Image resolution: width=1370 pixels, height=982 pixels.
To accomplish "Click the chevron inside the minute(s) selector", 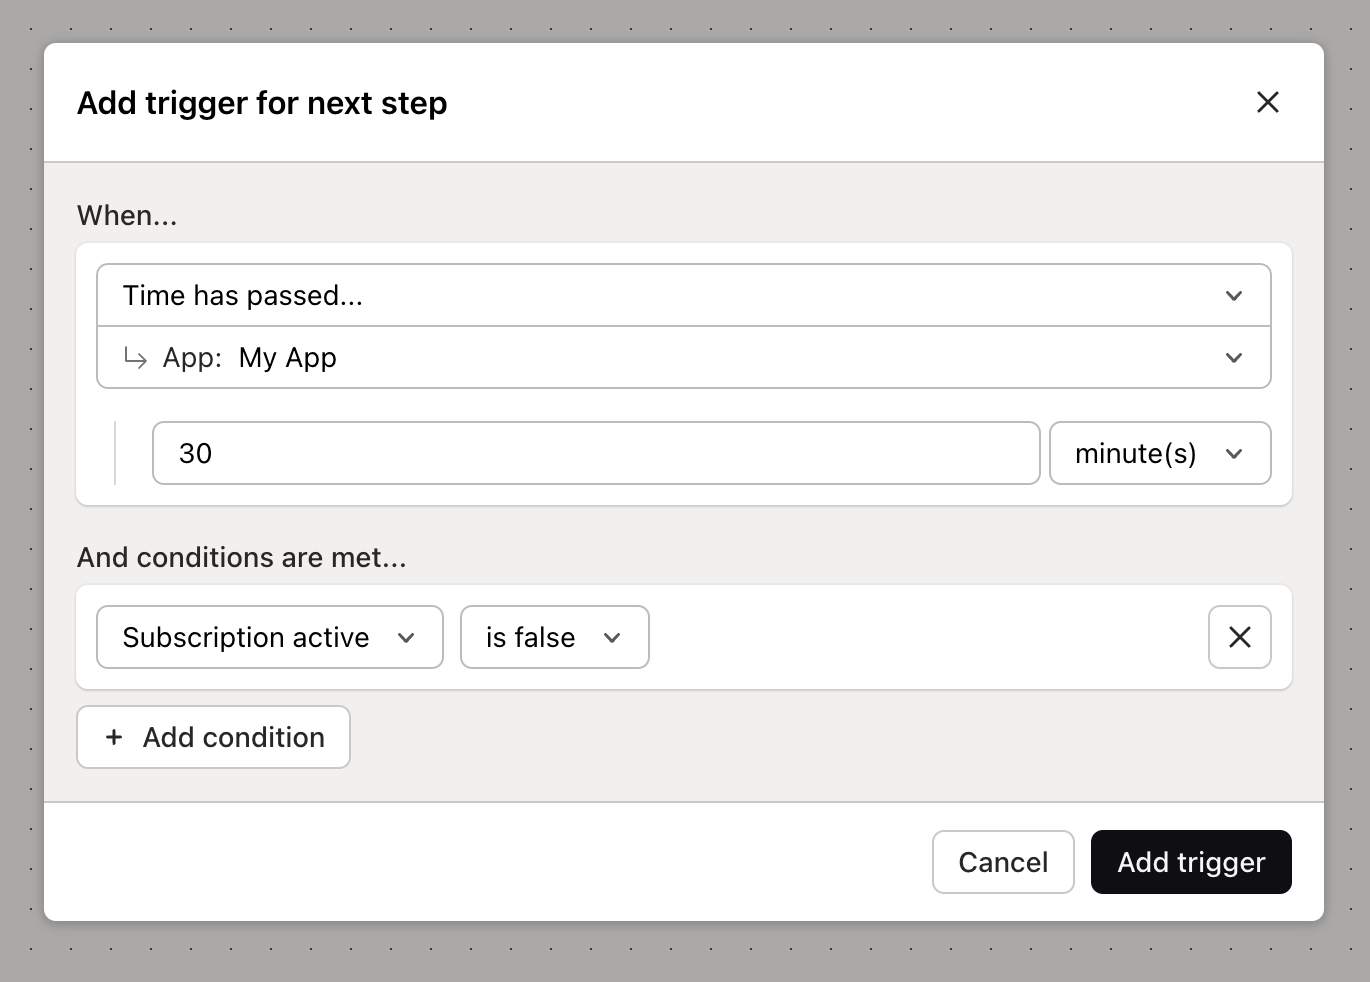I will (x=1234, y=453).
